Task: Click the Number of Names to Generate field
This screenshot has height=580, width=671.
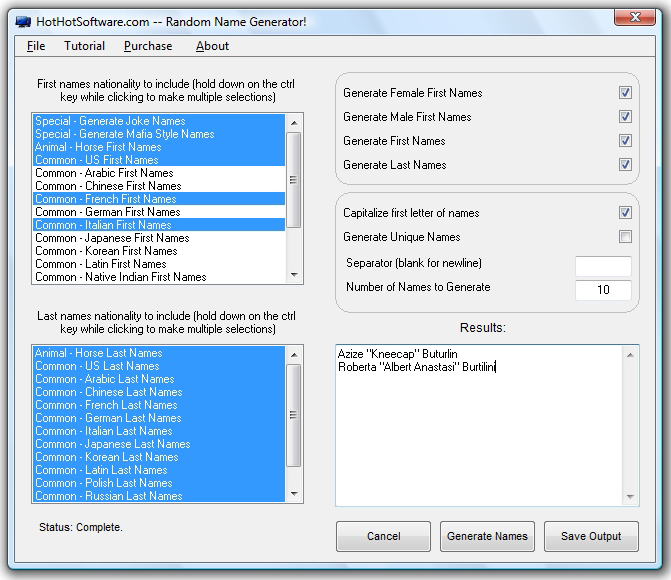Action: 603,290
